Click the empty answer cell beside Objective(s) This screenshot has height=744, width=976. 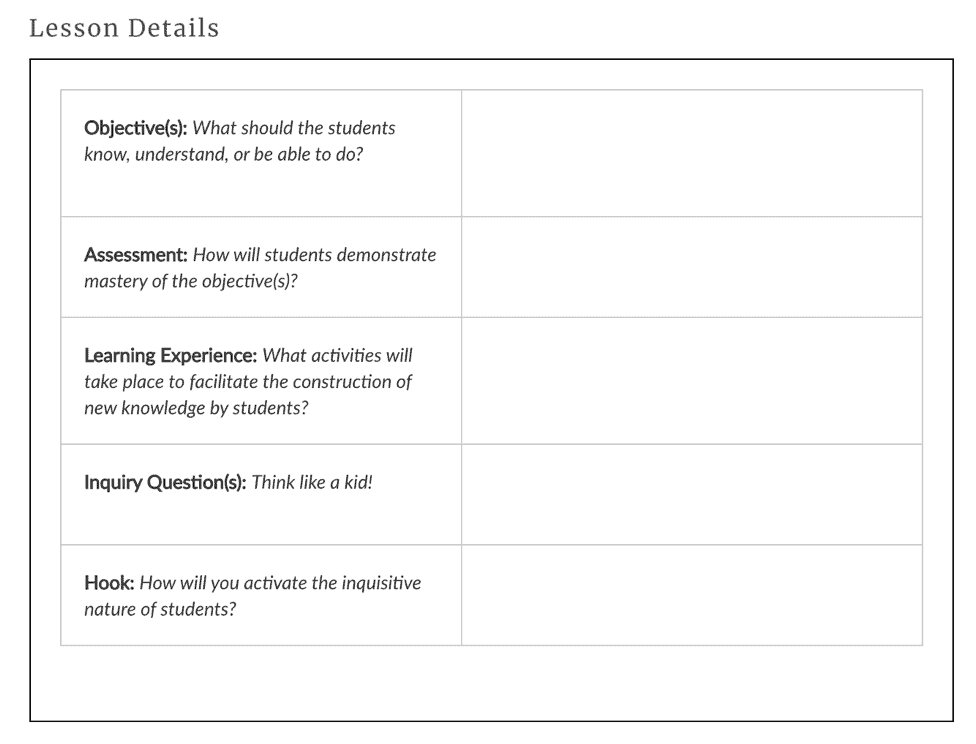pos(691,153)
